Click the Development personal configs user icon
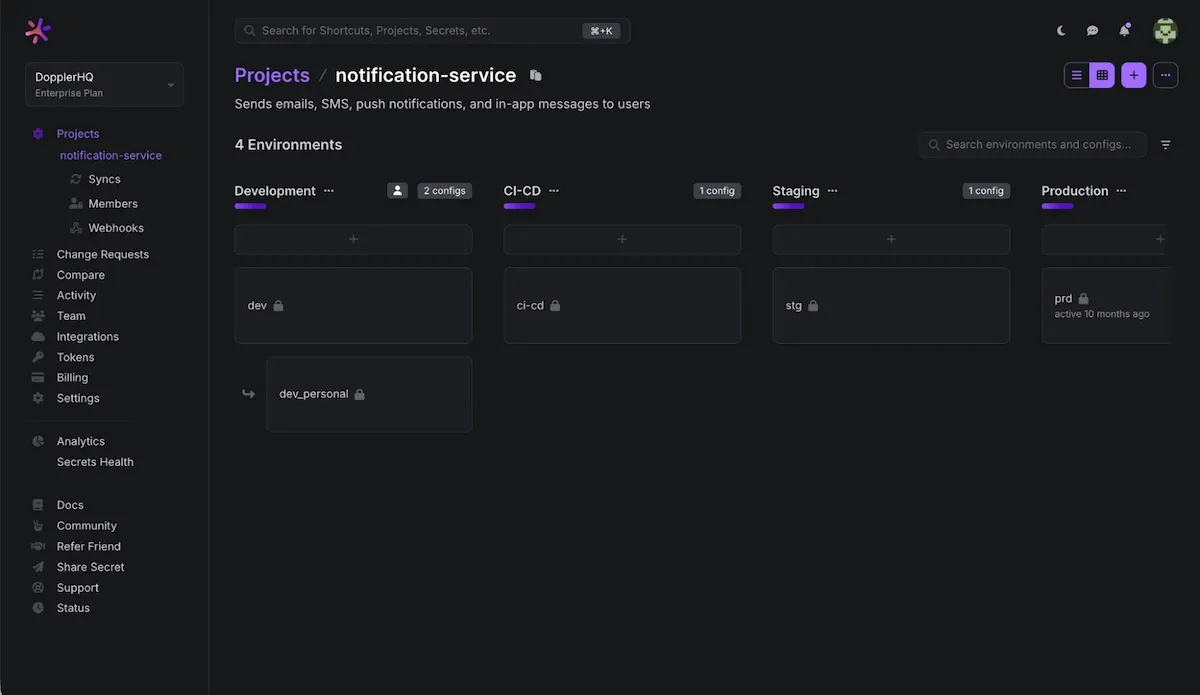This screenshot has height=695, width=1200. coord(398,191)
